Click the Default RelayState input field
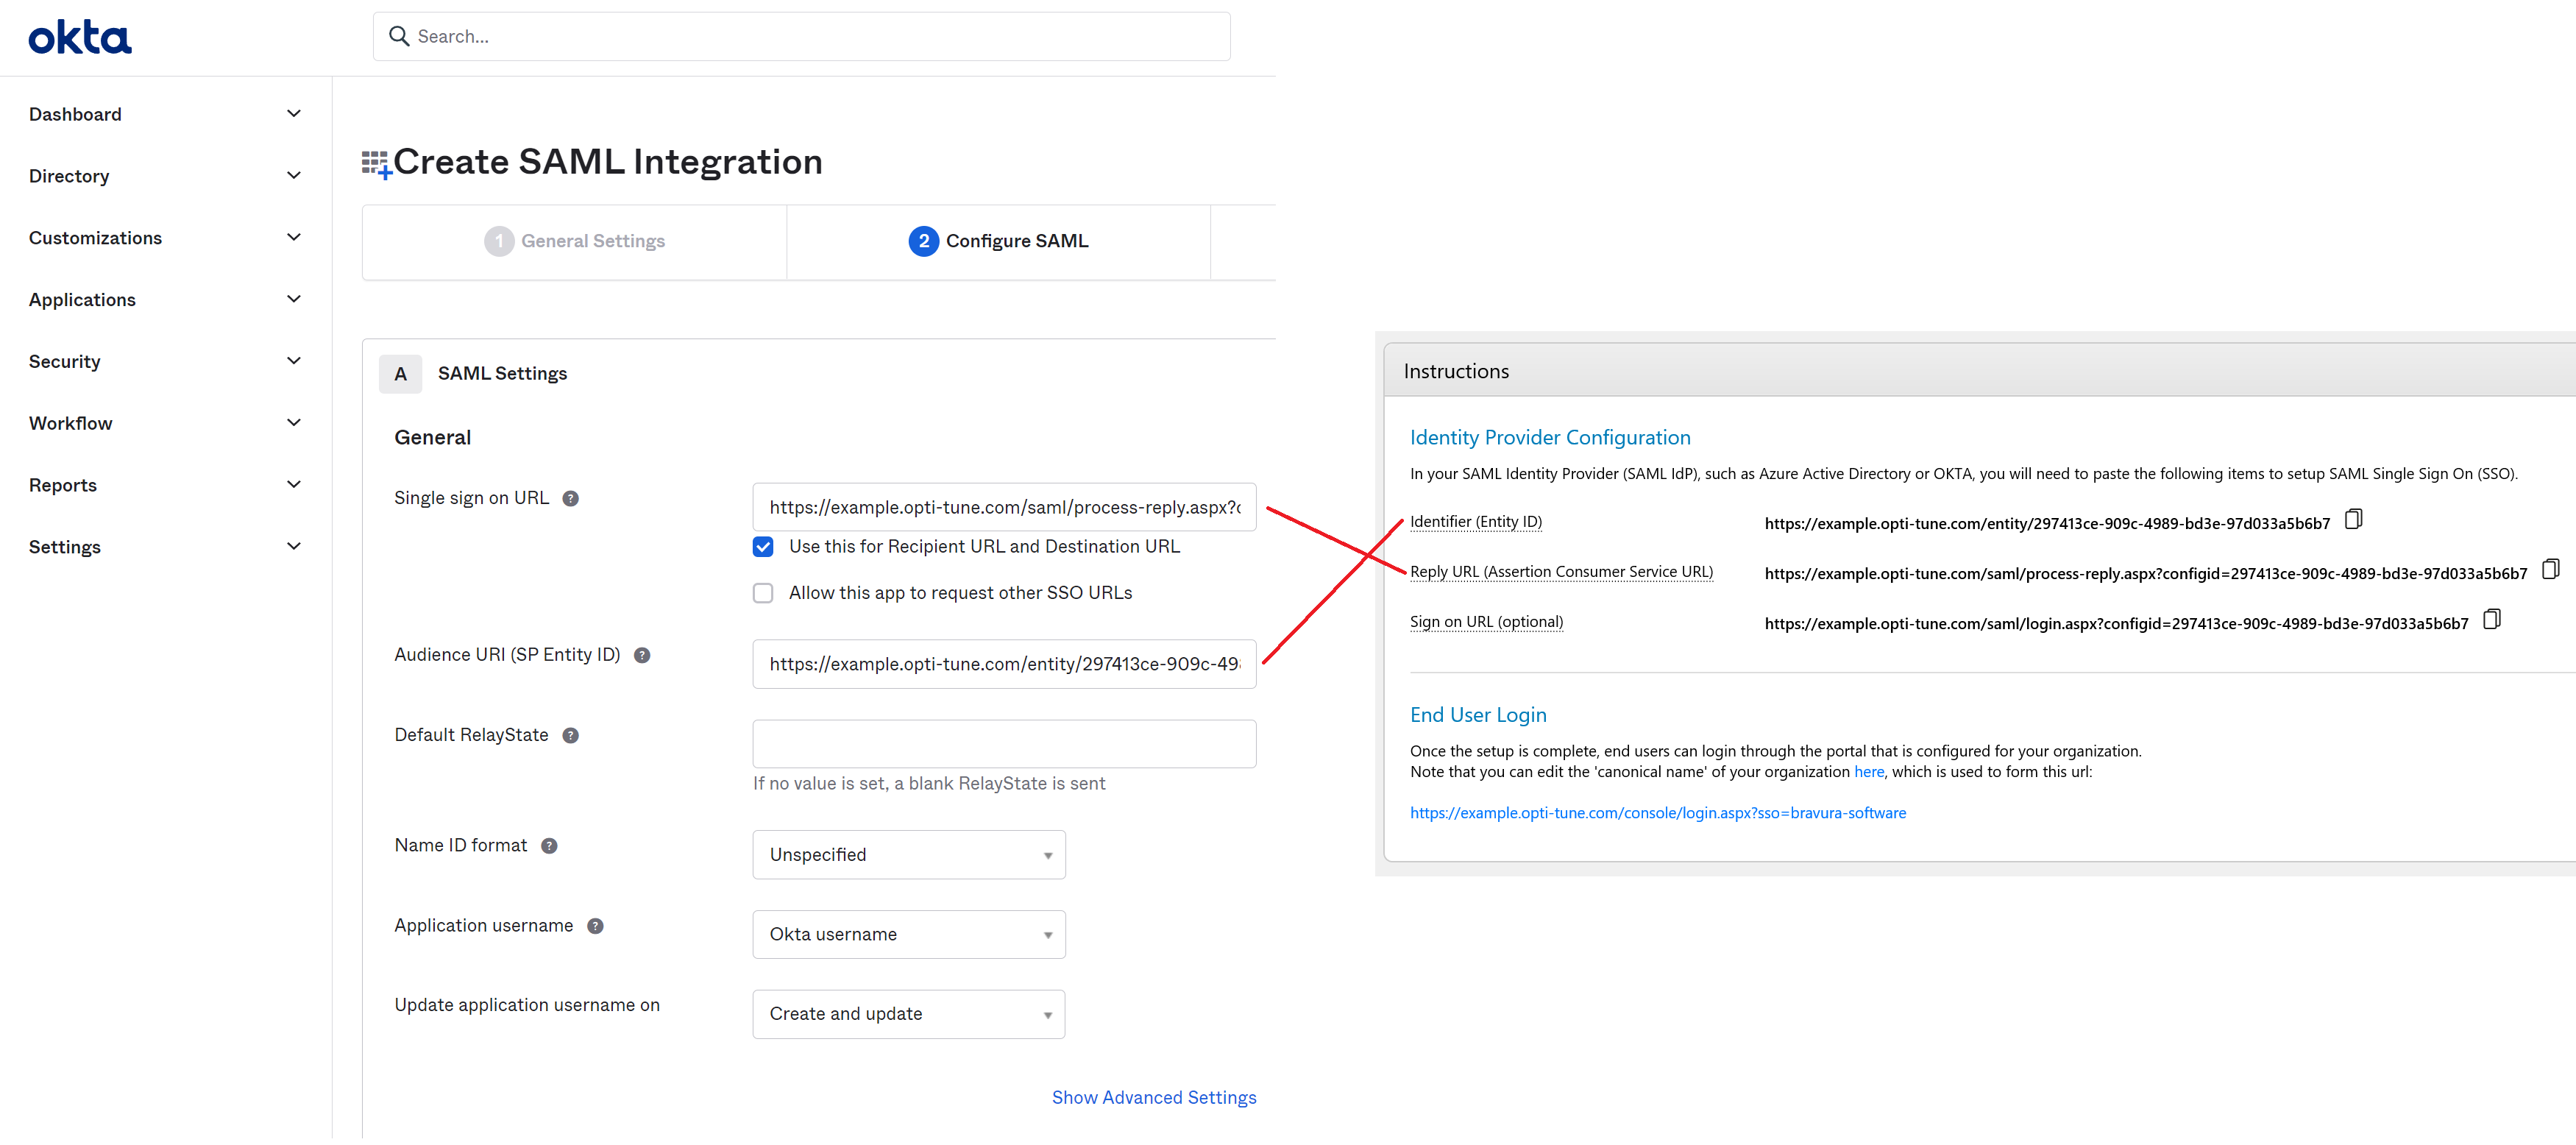2576x1145 pixels. click(1004, 745)
